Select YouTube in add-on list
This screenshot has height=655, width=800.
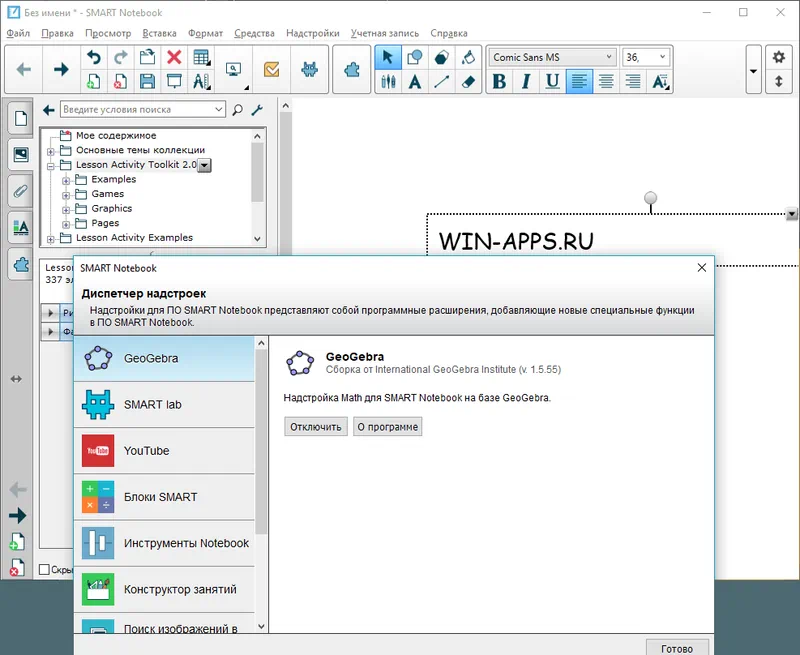164,451
